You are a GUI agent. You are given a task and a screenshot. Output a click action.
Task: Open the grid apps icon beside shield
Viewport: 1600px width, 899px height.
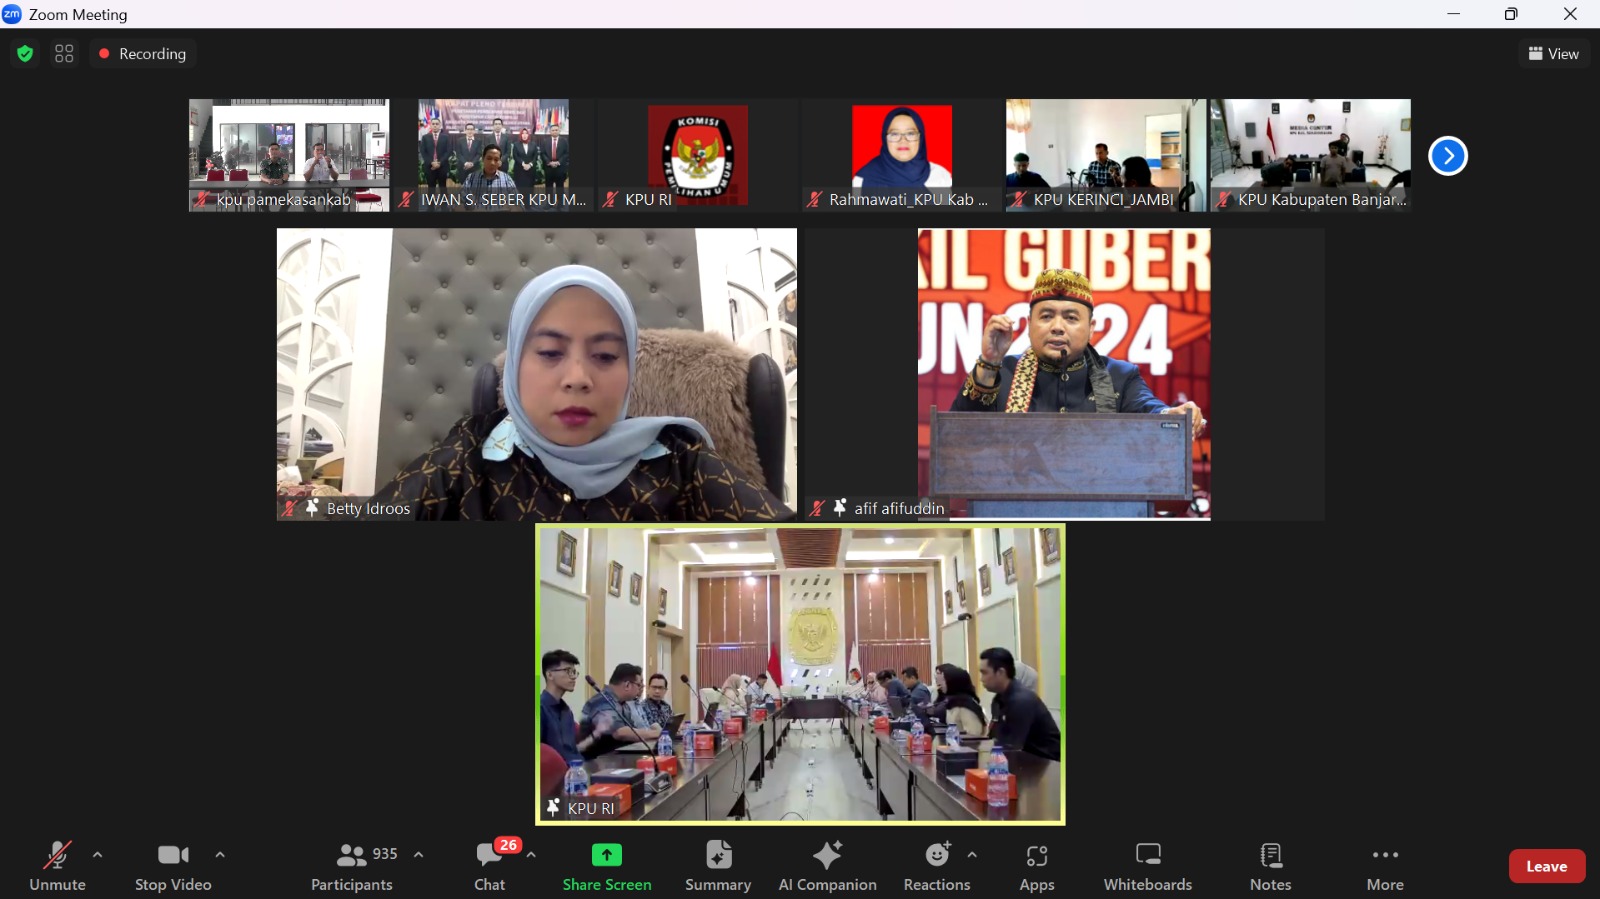tap(64, 54)
